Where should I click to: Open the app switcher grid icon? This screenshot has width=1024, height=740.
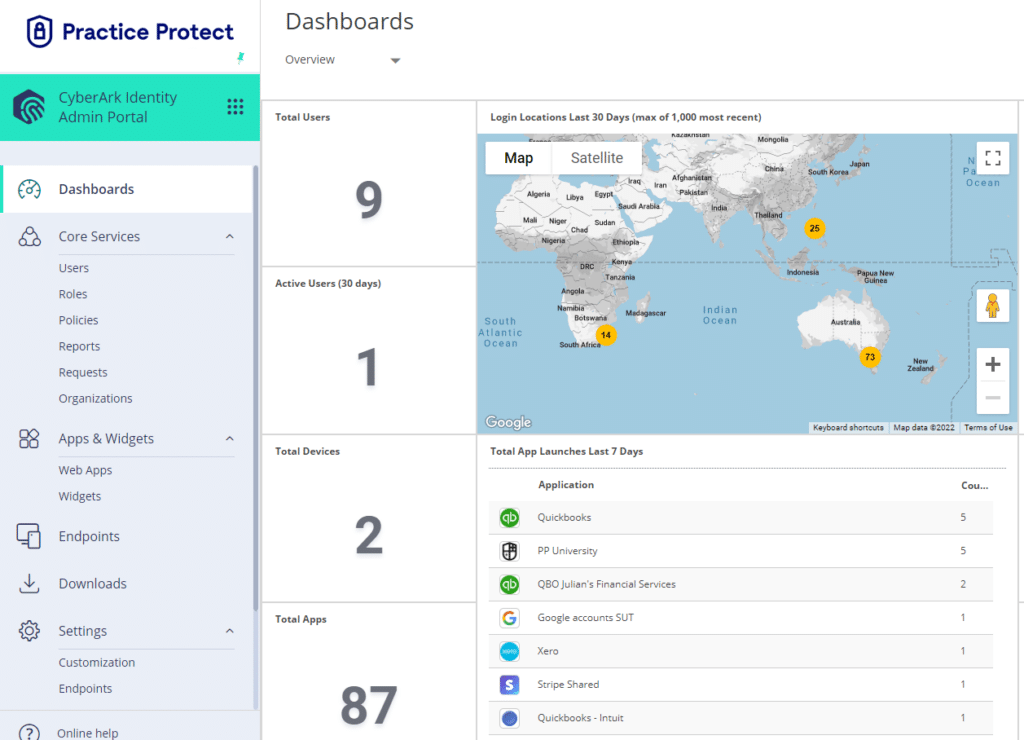pos(235,106)
